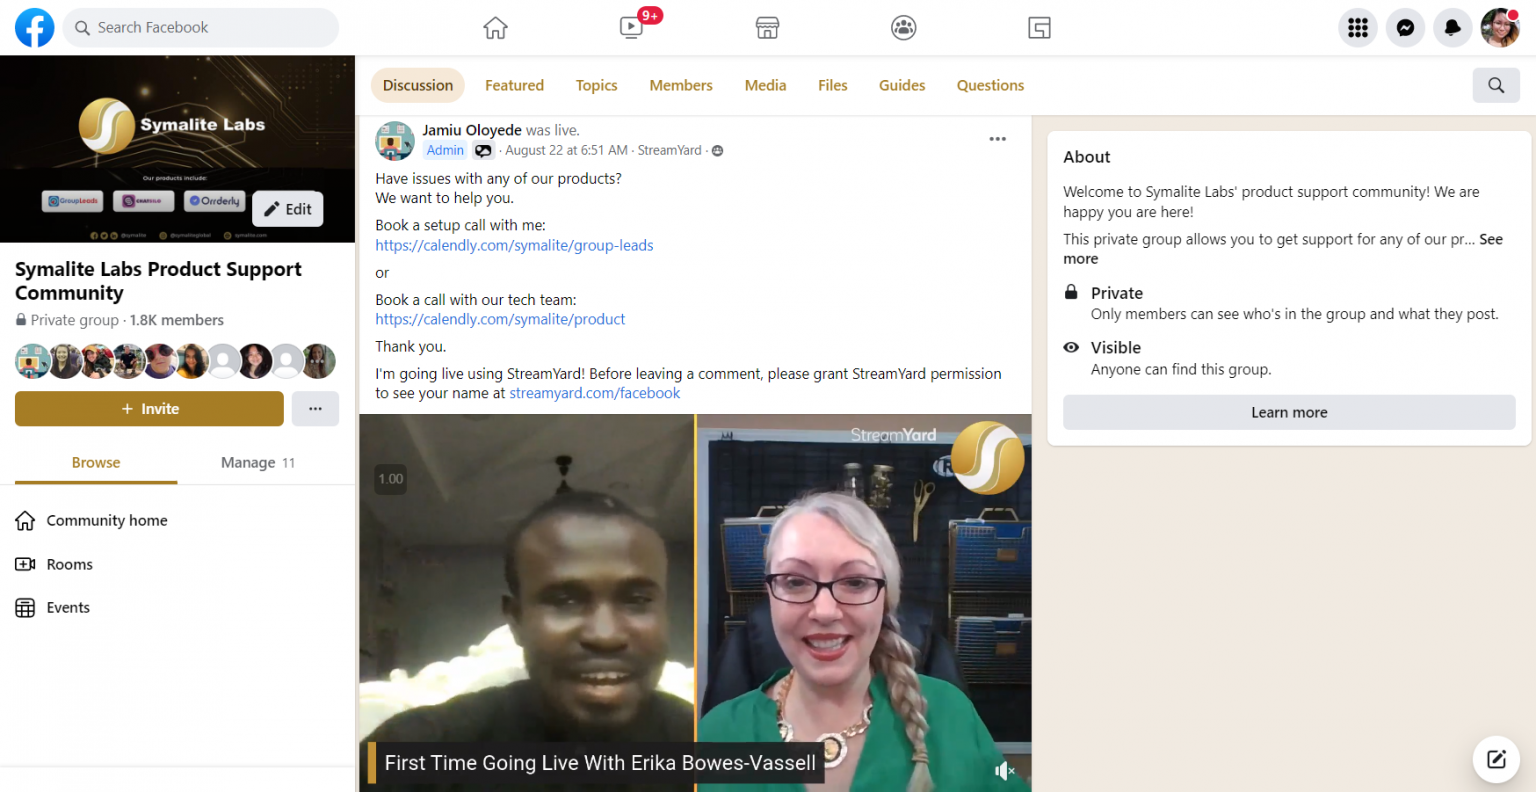1536x792 pixels.
Task: Open the post options menu
Action: (x=997, y=139)
